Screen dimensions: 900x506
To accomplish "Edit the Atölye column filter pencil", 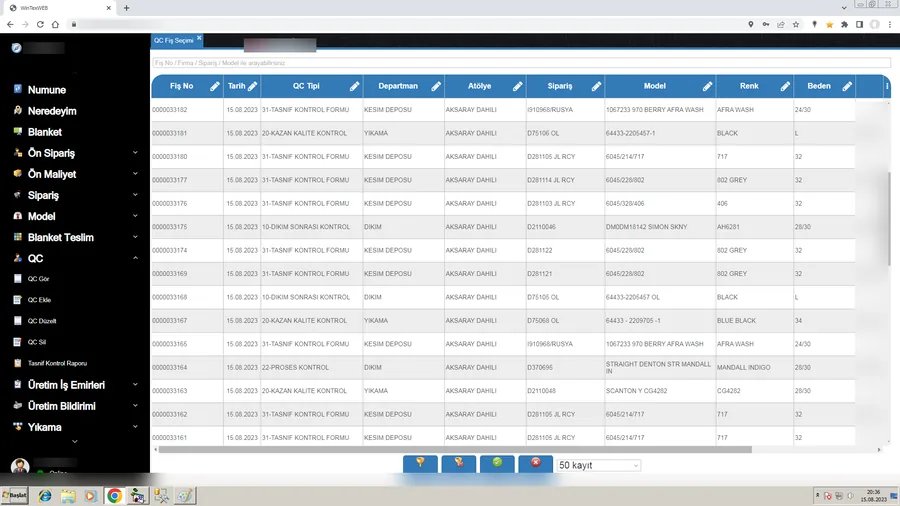I will click(x=518, y=86).
